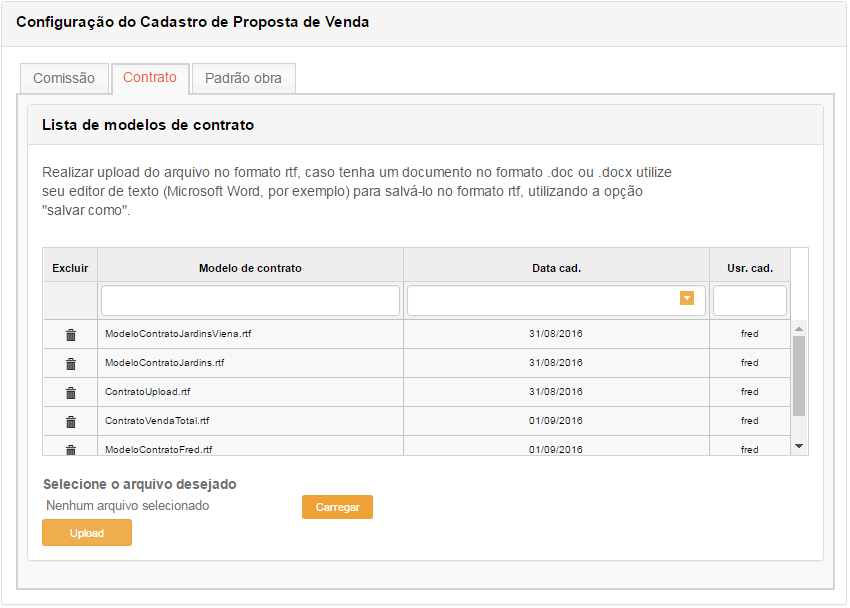Click the Usr. cad. column header

pos(749,268)
